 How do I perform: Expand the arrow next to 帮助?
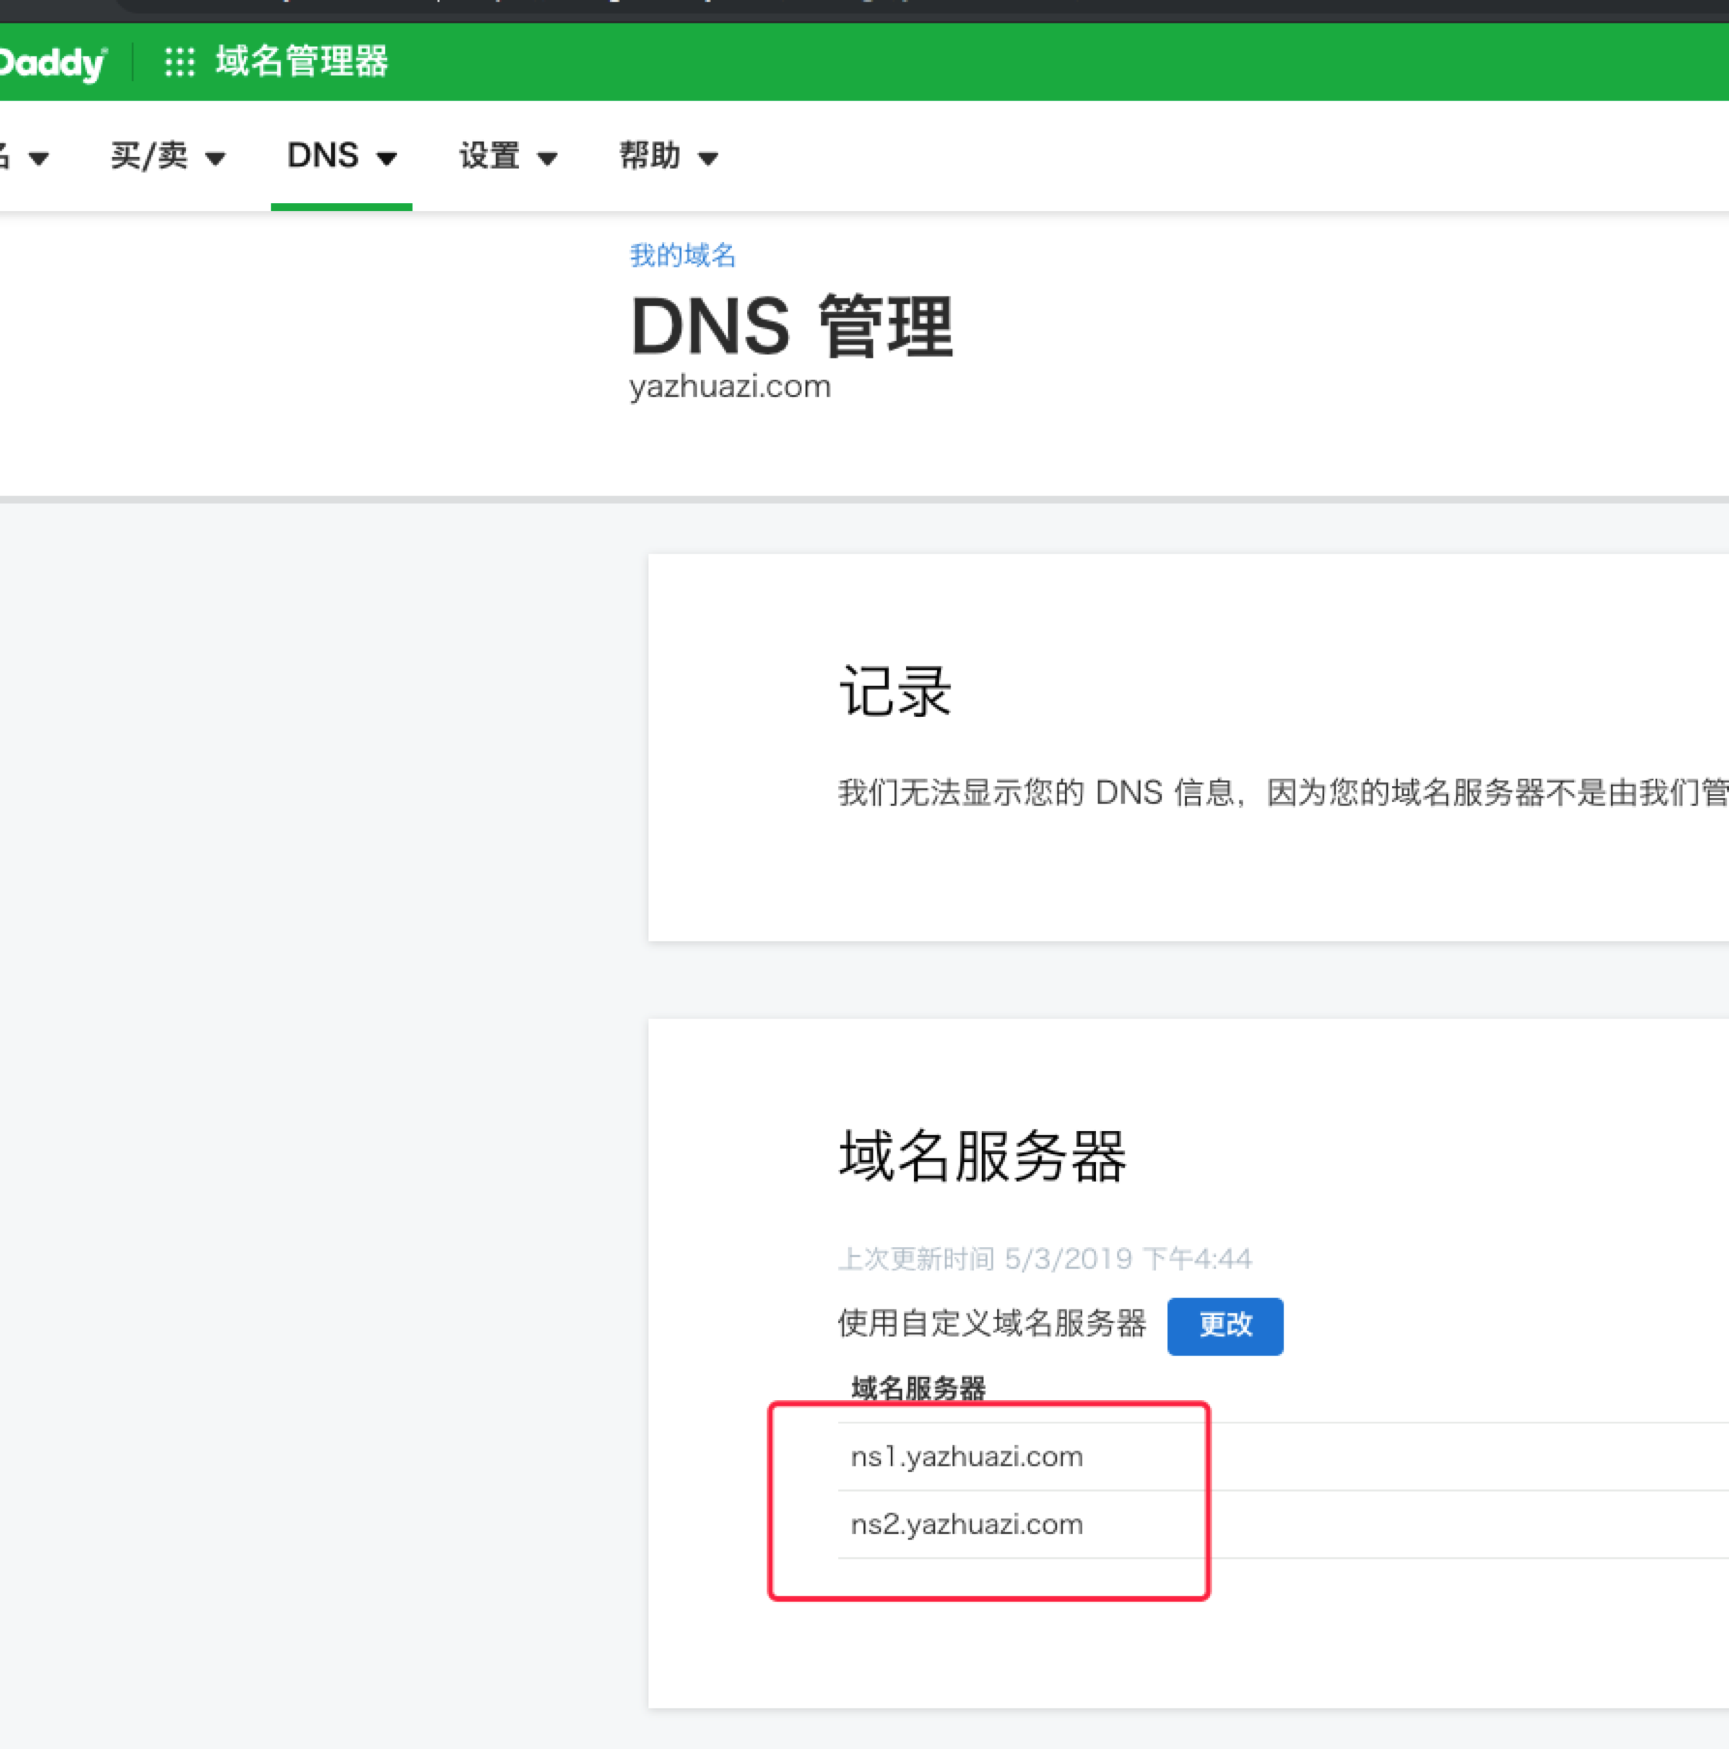[708, 158]
